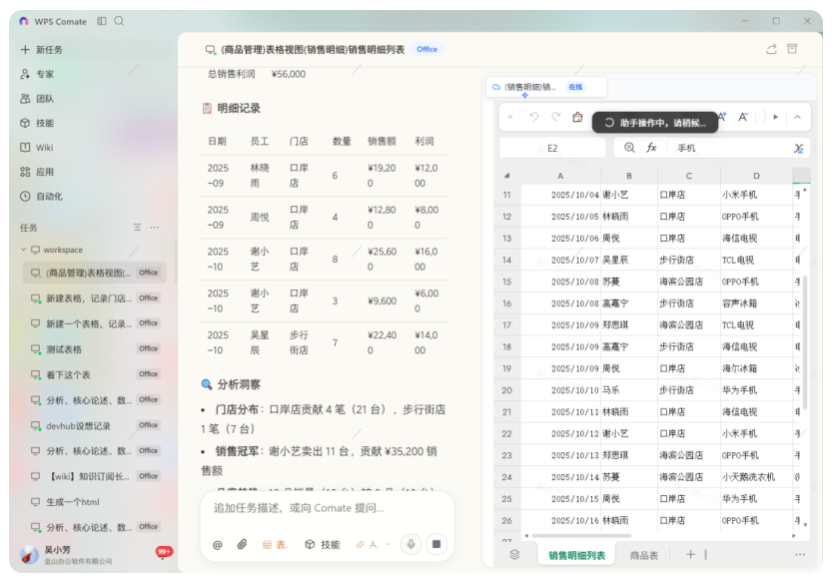The height and width of the screenshot is (584, 834).
Task: Select column B header
Action: 629,176
